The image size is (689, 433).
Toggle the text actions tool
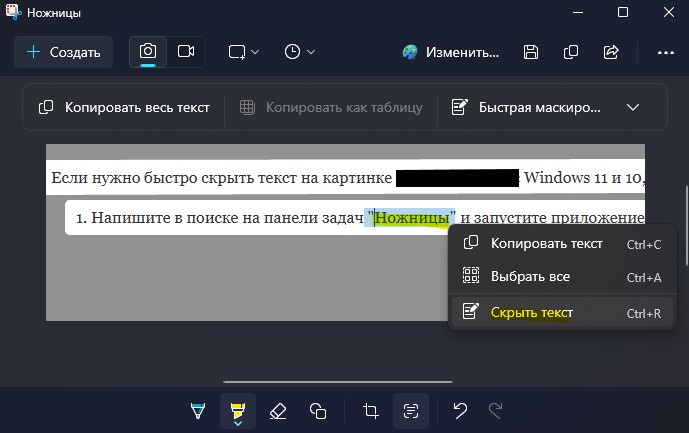click(x=411, y=411)
